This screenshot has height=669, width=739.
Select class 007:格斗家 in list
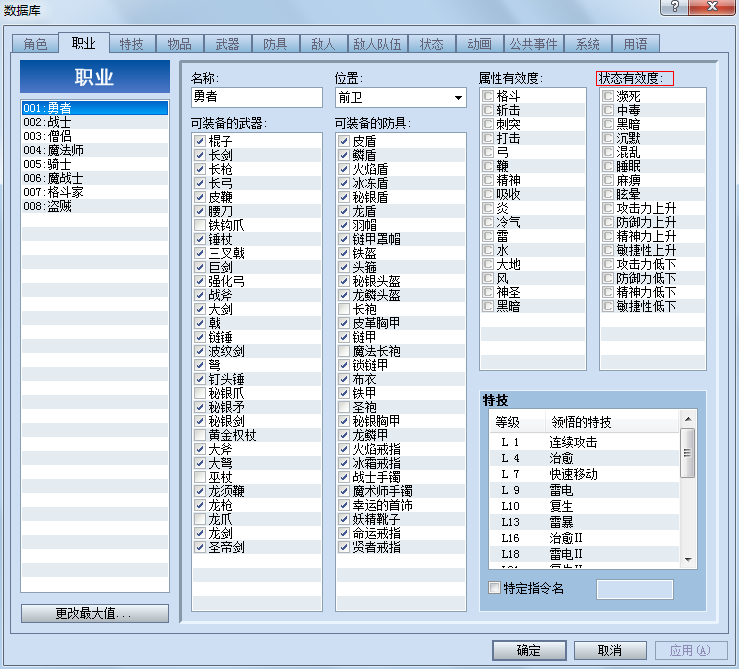(95, 192)
